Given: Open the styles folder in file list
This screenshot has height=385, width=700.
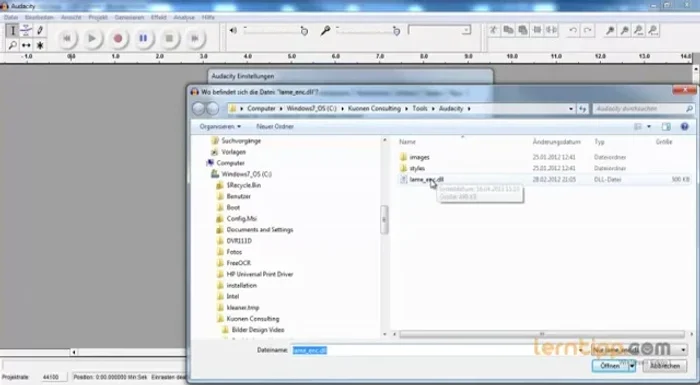Looking at the screenshot, I should pos(417,168).
